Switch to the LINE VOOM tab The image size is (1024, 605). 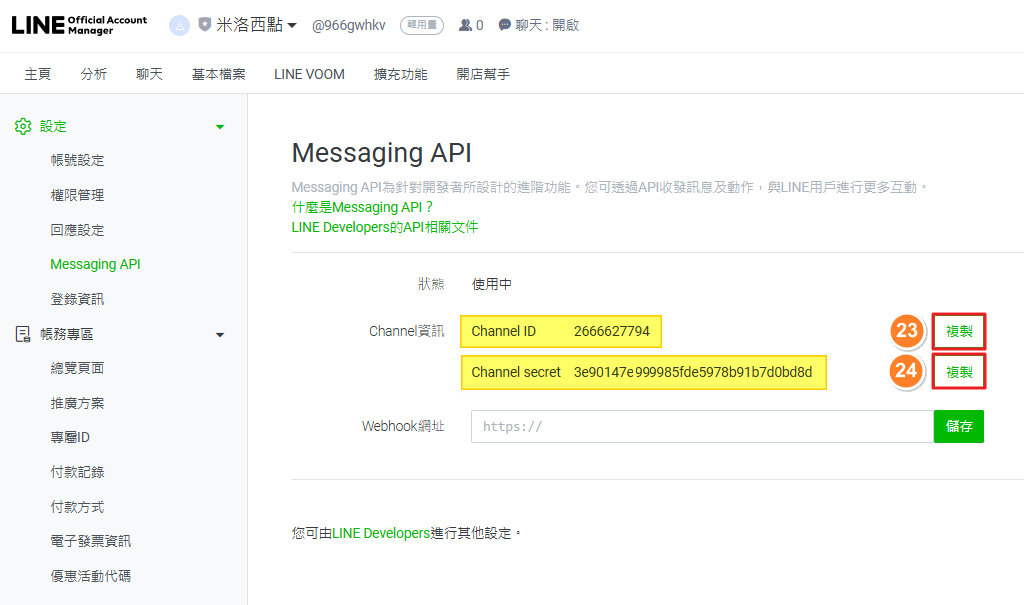[309, 74]
